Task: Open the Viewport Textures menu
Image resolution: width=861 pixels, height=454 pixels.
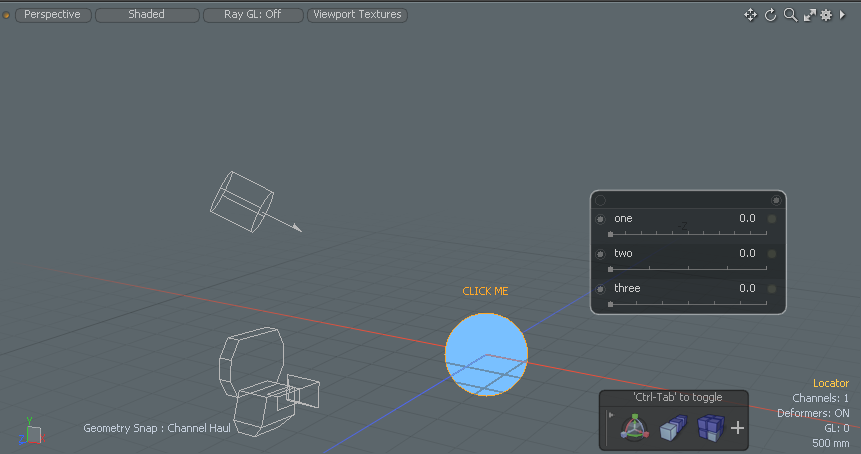Action: pyautogui.click(x=357, y=15)
